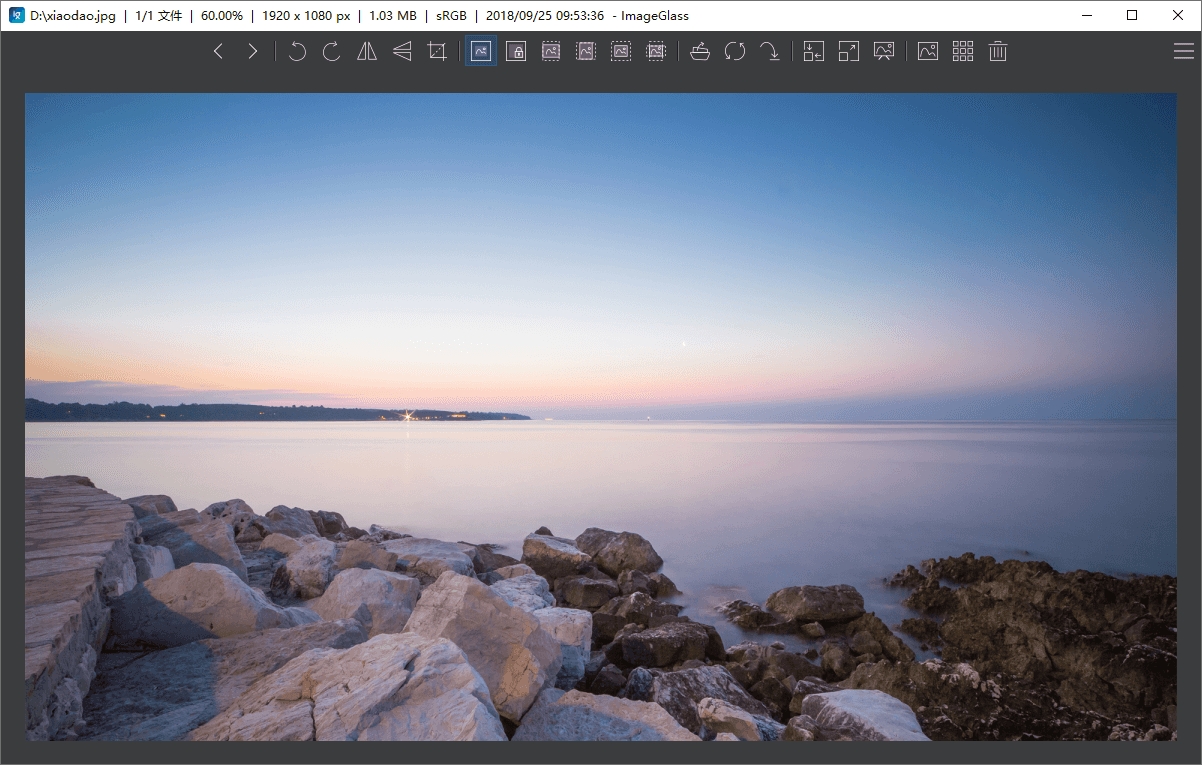Open the main hamburger menu
This screenshot has width=1202, height=765.
(1184, 51)
